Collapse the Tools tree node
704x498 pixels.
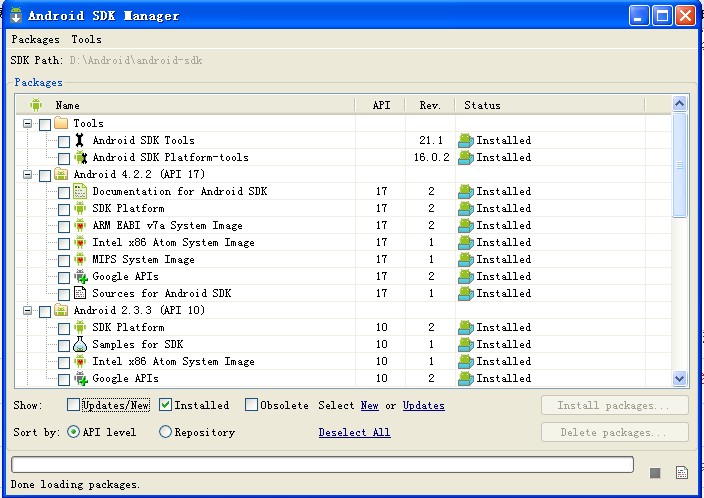click(x=28, y=123)
